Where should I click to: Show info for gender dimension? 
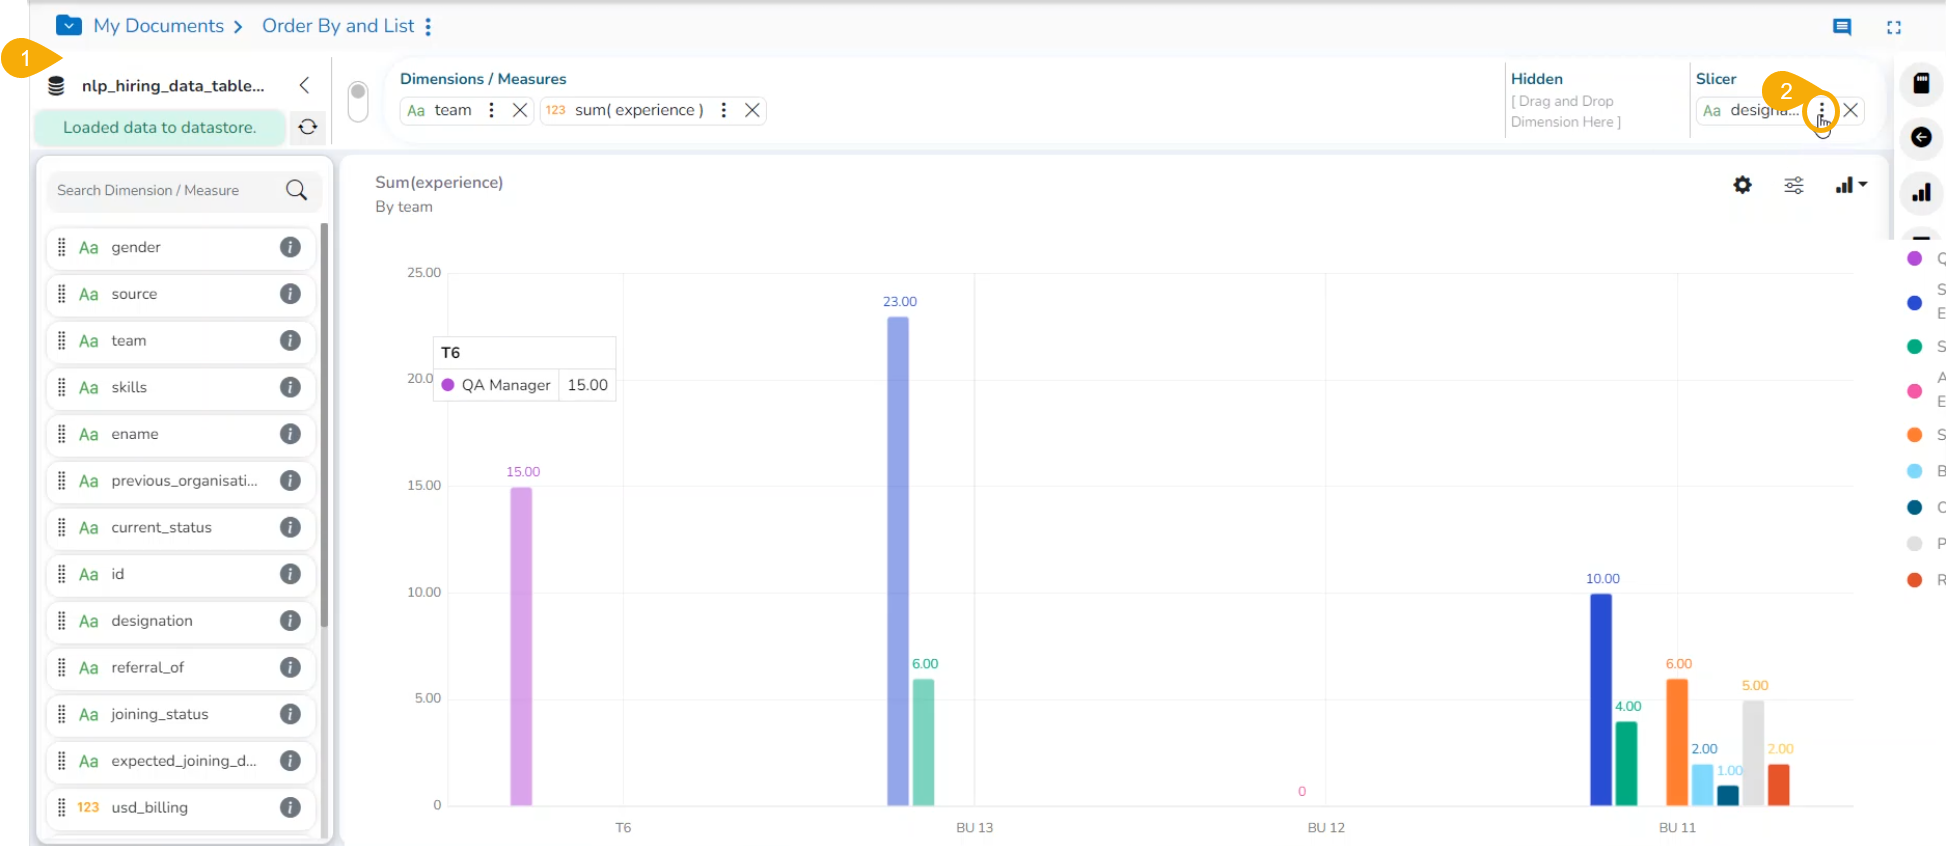click(x=290, y=247)
